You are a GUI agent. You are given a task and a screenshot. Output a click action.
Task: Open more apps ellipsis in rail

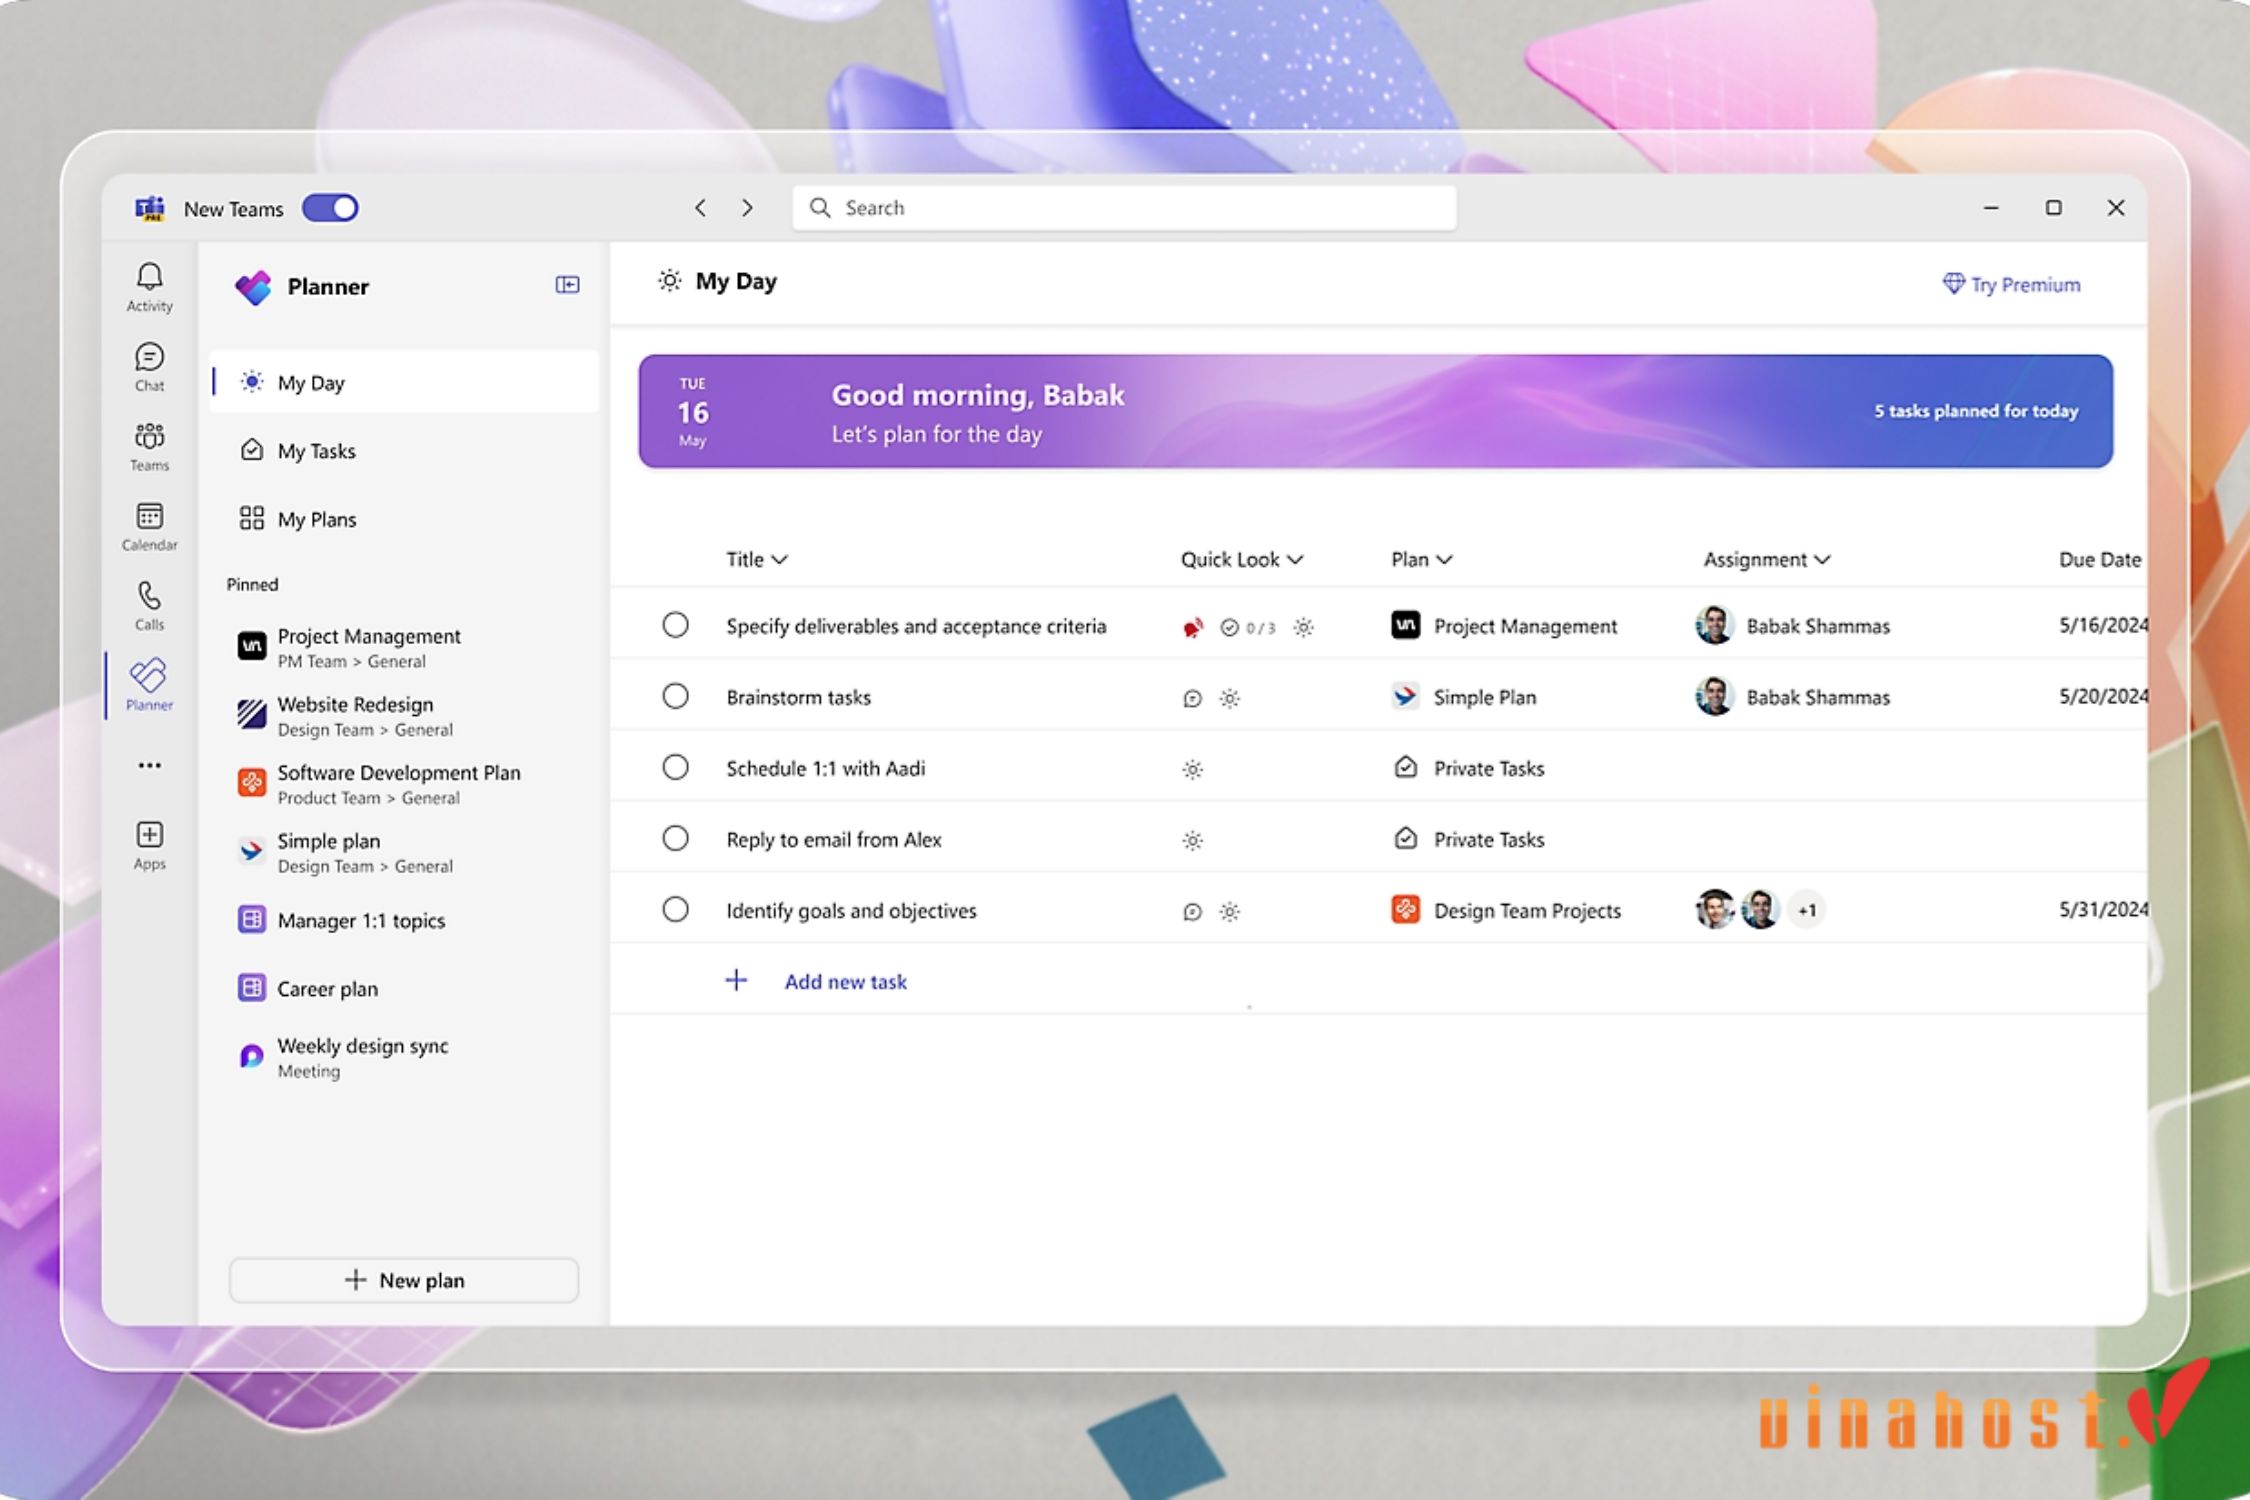pyautogui.click(x=149, y=765)
